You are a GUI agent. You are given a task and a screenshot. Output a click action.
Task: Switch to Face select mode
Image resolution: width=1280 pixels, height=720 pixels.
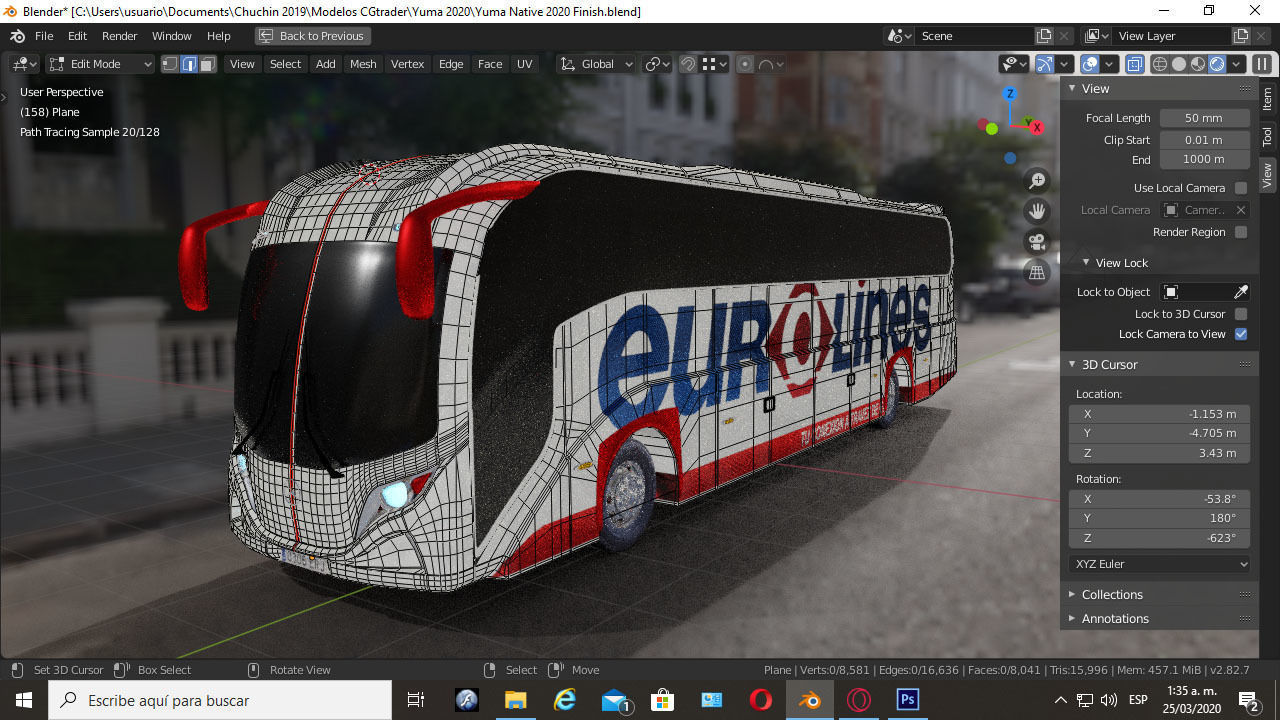tap(206, 63)
